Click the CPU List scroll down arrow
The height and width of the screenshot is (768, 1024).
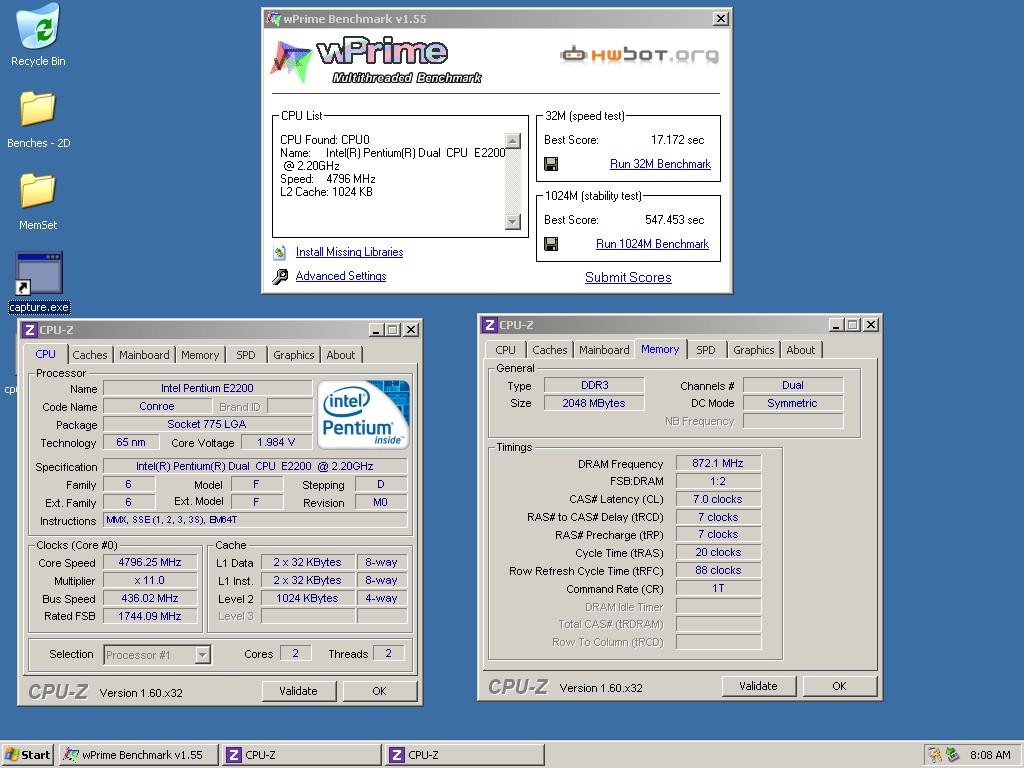click(x=513, y=222)
